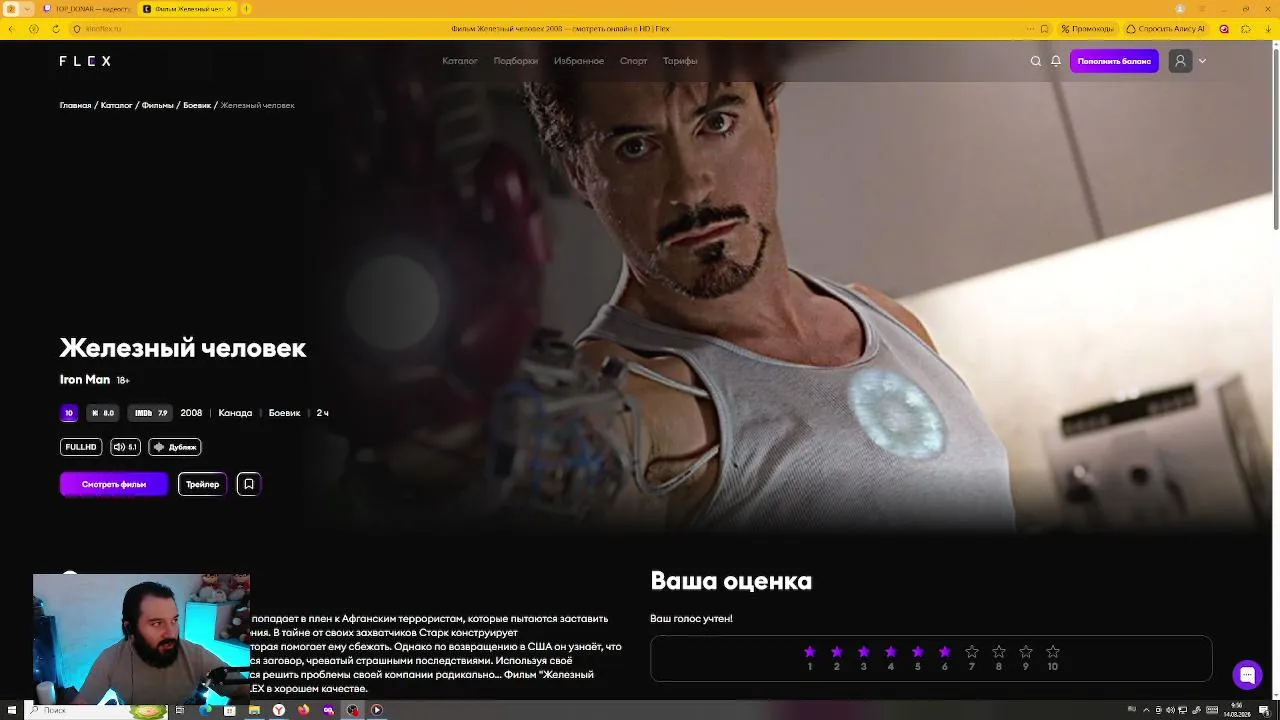The image size is (1280, 720).
Task: Rate the film 3 stars
Action: pyautogui.click(x=864, y=652)
